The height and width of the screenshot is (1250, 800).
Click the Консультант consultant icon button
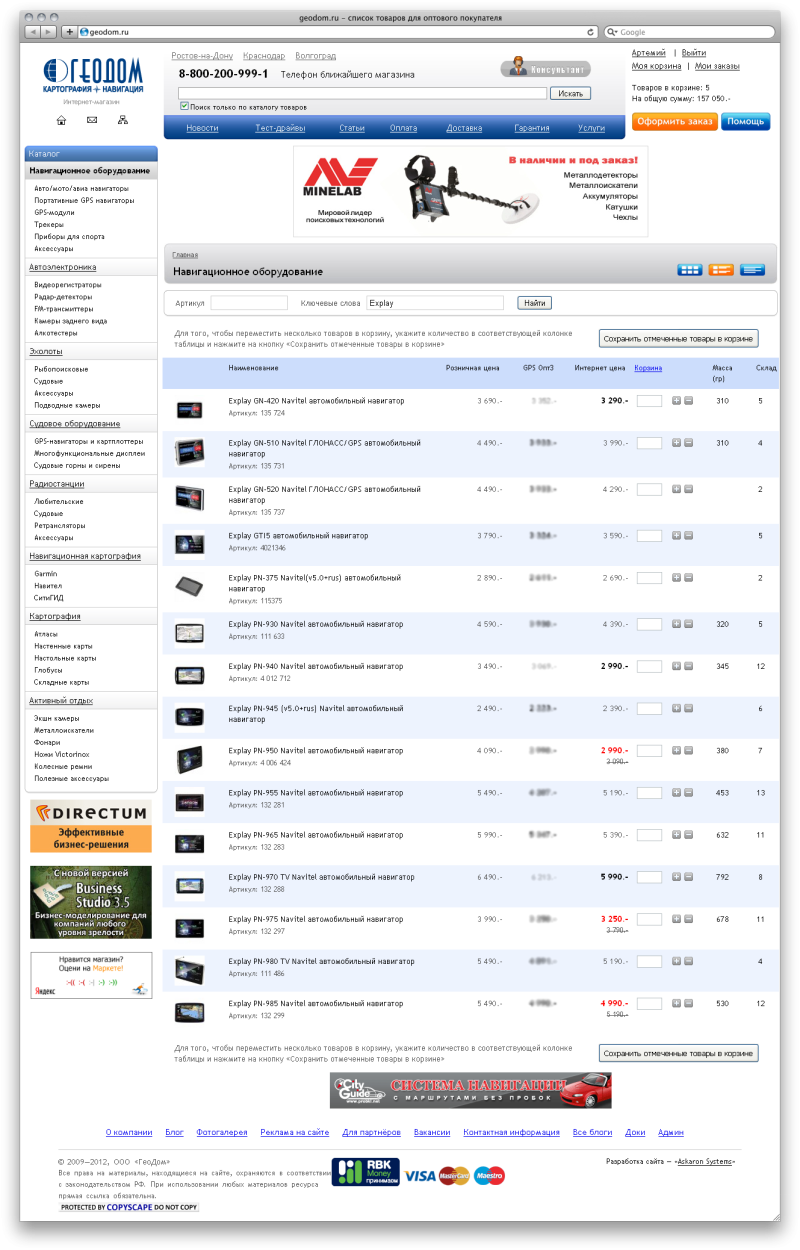(x=546, y=68)
